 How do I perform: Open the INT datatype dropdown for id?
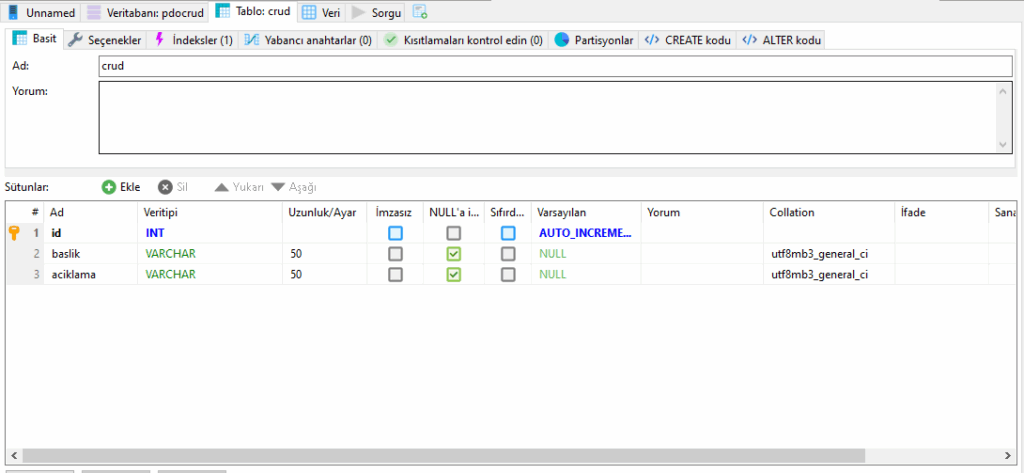tap(209, 233)
